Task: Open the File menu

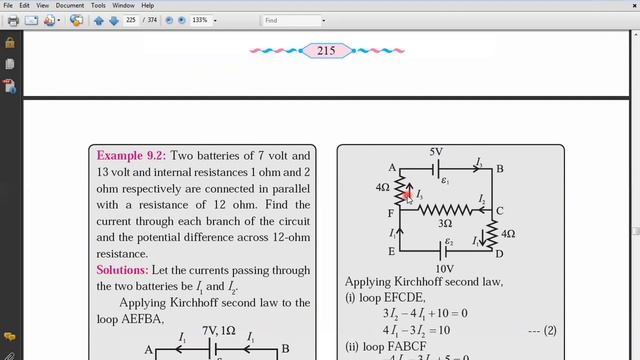Action: [8, 5]
